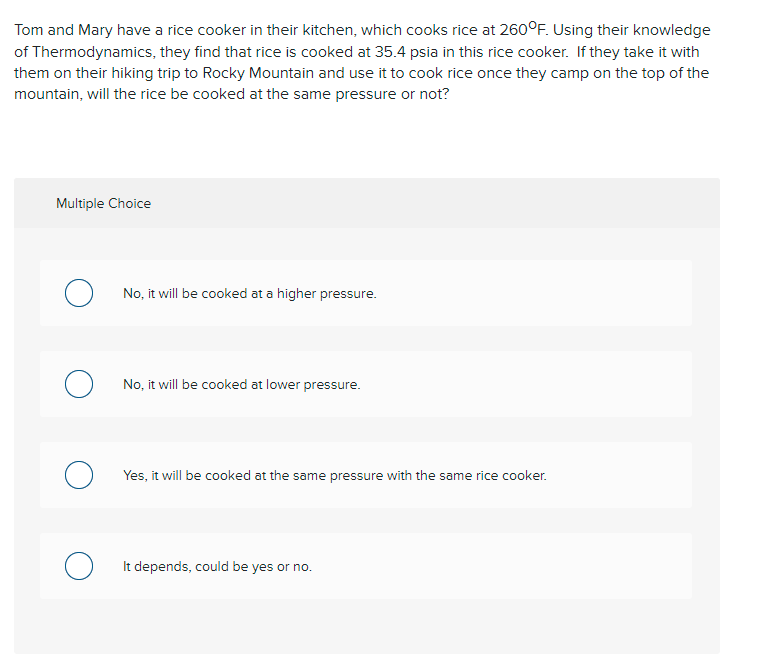Click answer text "No, it will be cooked at a higher pressure."
Viewport: 757px width, 658px height.
(x=250, y=294)
